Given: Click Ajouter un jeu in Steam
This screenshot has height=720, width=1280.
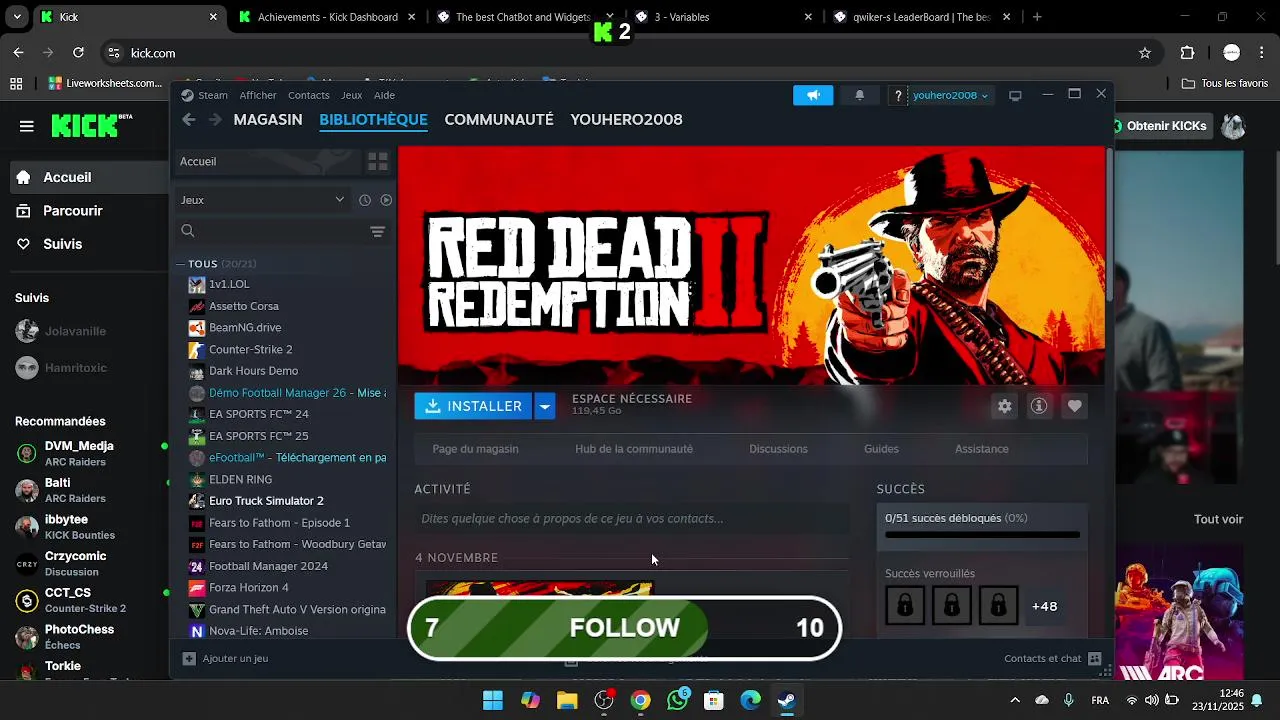Looking at the screenshot, I should 225,658.
